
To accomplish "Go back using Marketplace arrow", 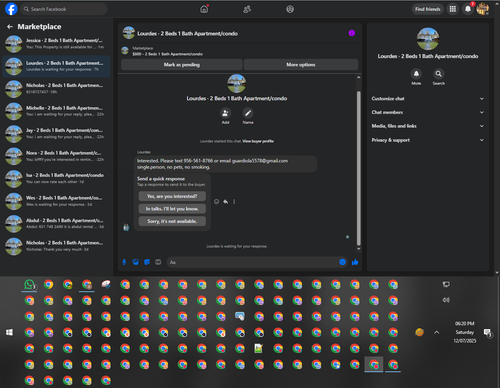I will pyautogui.click(x=10, y=27).
